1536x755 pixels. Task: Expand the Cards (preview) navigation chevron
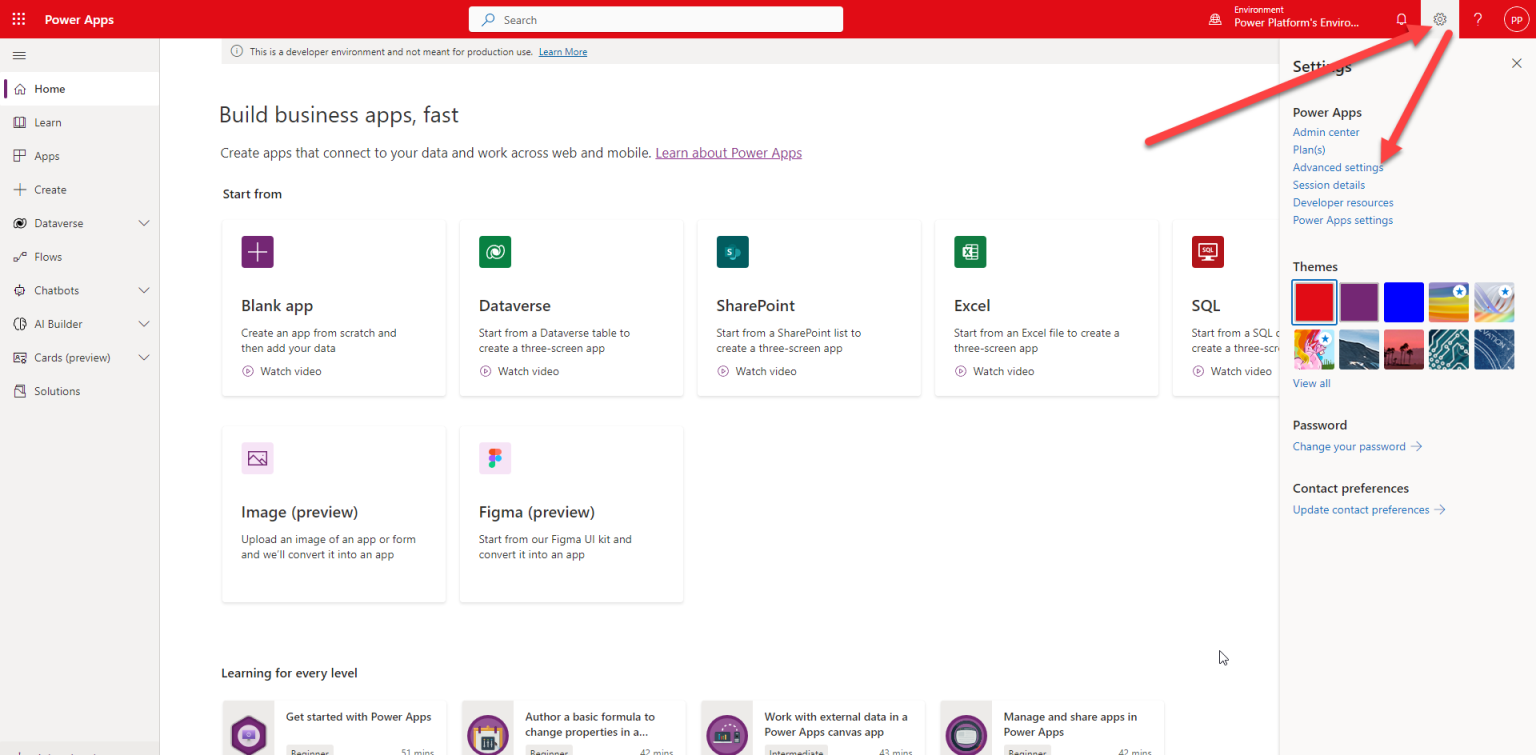144,357
